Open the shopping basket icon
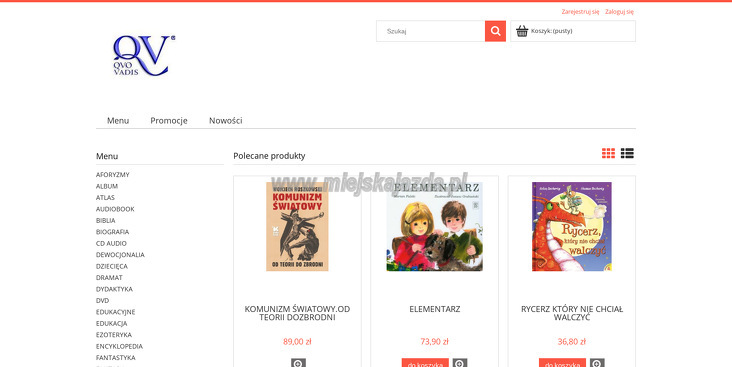Viewport: 732px width, 367px height. 522,31
